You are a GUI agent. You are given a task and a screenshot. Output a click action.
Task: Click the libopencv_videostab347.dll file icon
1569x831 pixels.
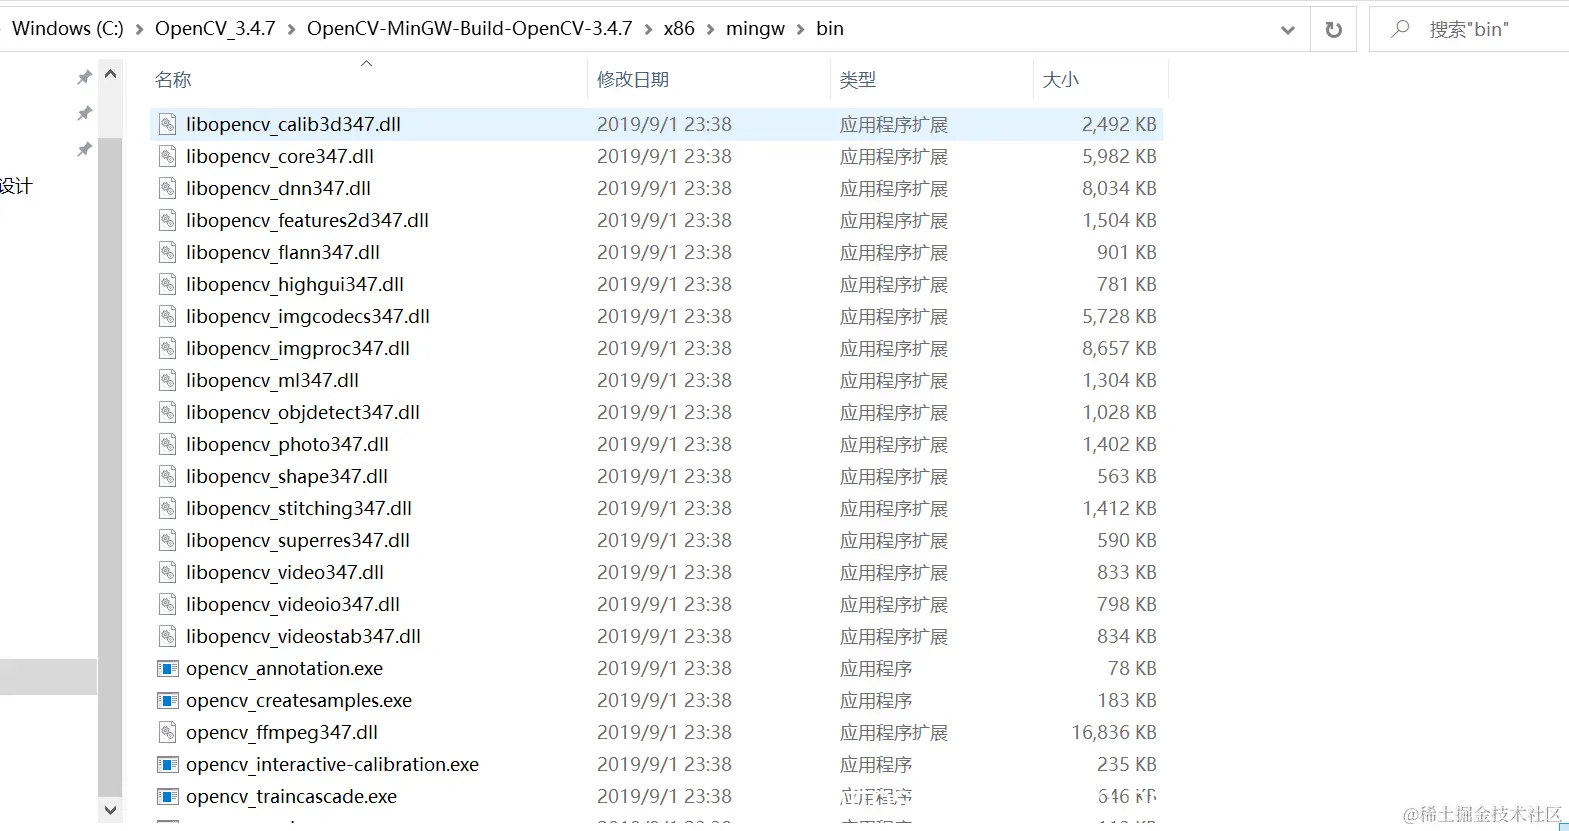(x=168, y=636)
